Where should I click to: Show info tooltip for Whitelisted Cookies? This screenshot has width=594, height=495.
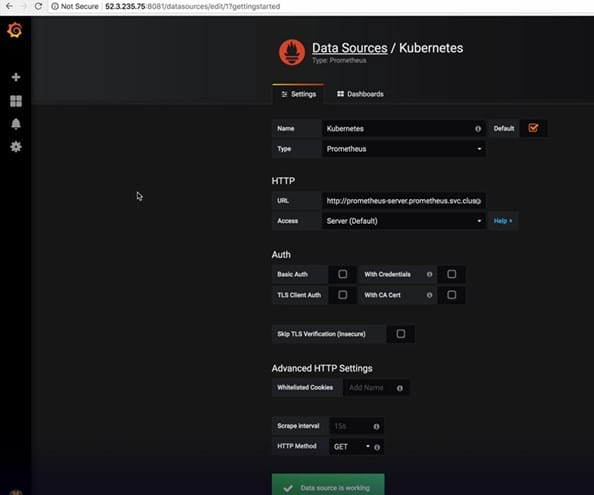click(400, 388)
